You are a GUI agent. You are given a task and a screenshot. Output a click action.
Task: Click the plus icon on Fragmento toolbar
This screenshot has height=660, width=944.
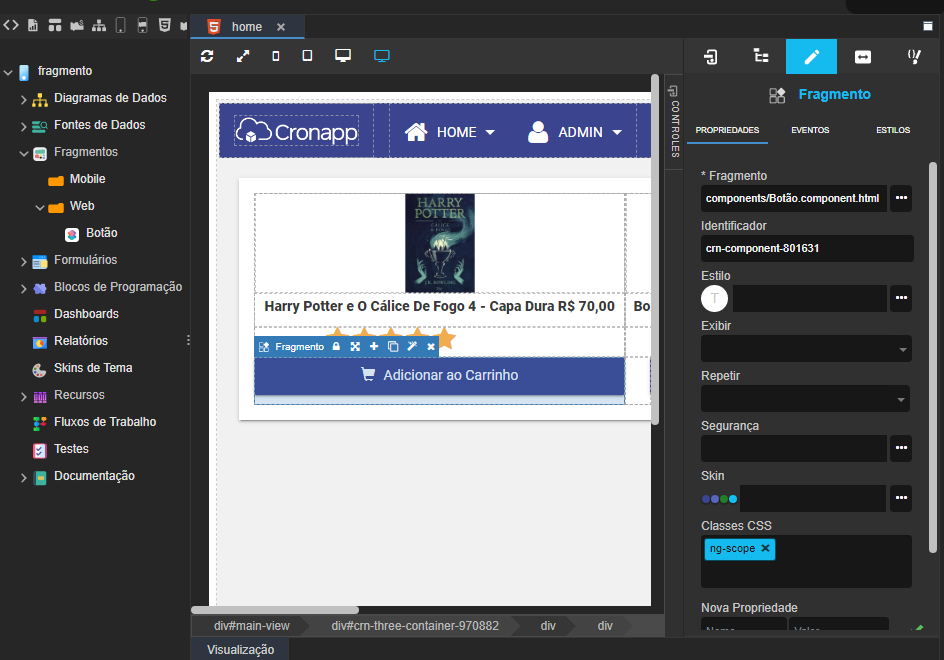pos(374,346)
